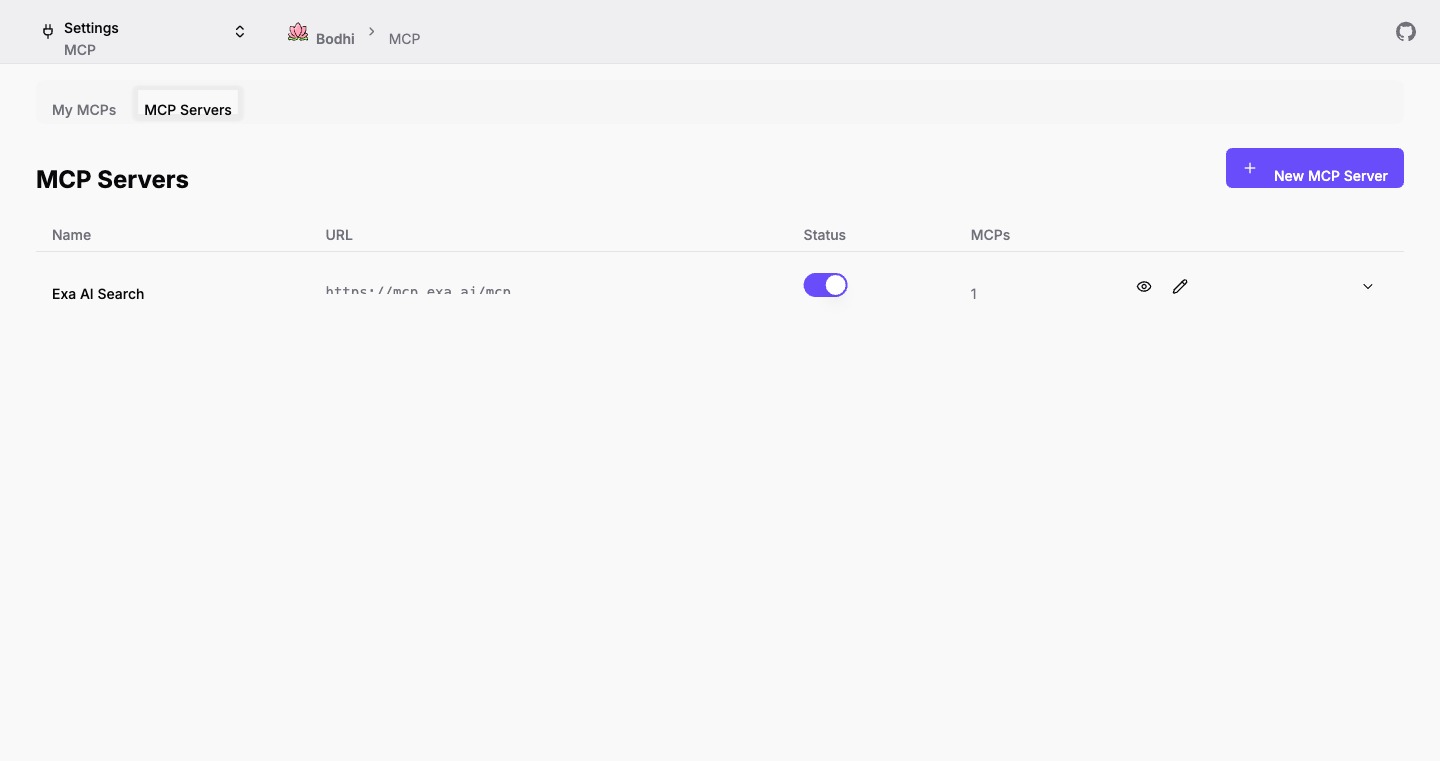Disable the Exa AI Search status toggle

click(x=825, y=285)
